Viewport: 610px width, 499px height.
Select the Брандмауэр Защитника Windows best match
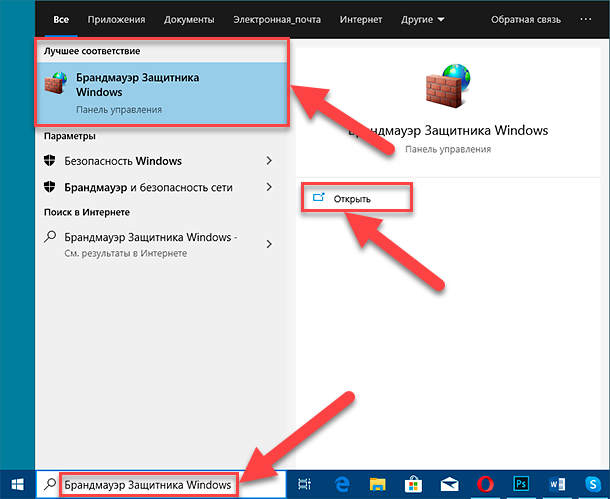pos(162,93)
